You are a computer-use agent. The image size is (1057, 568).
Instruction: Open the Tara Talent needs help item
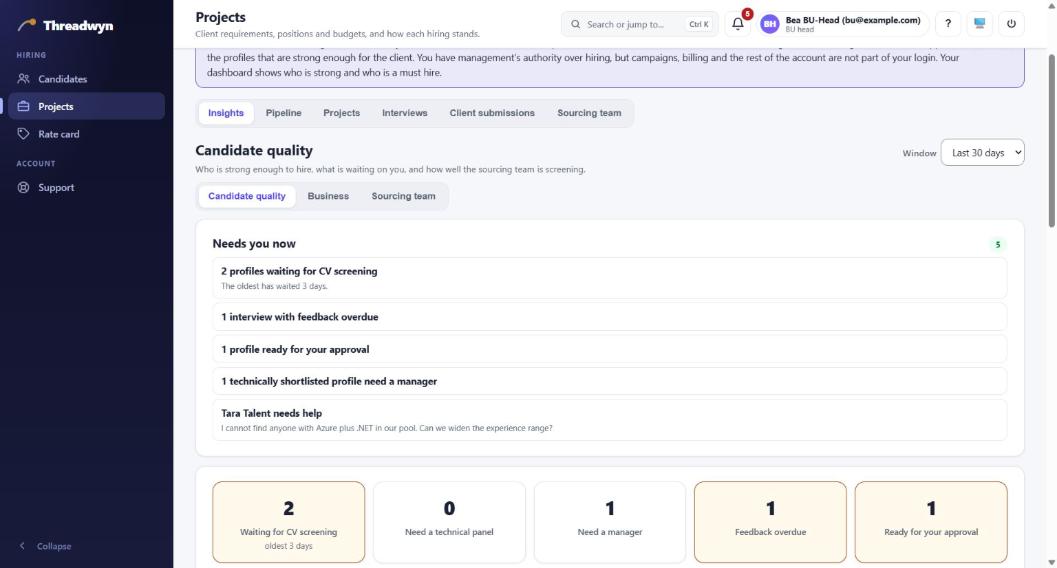pos(609,420)
